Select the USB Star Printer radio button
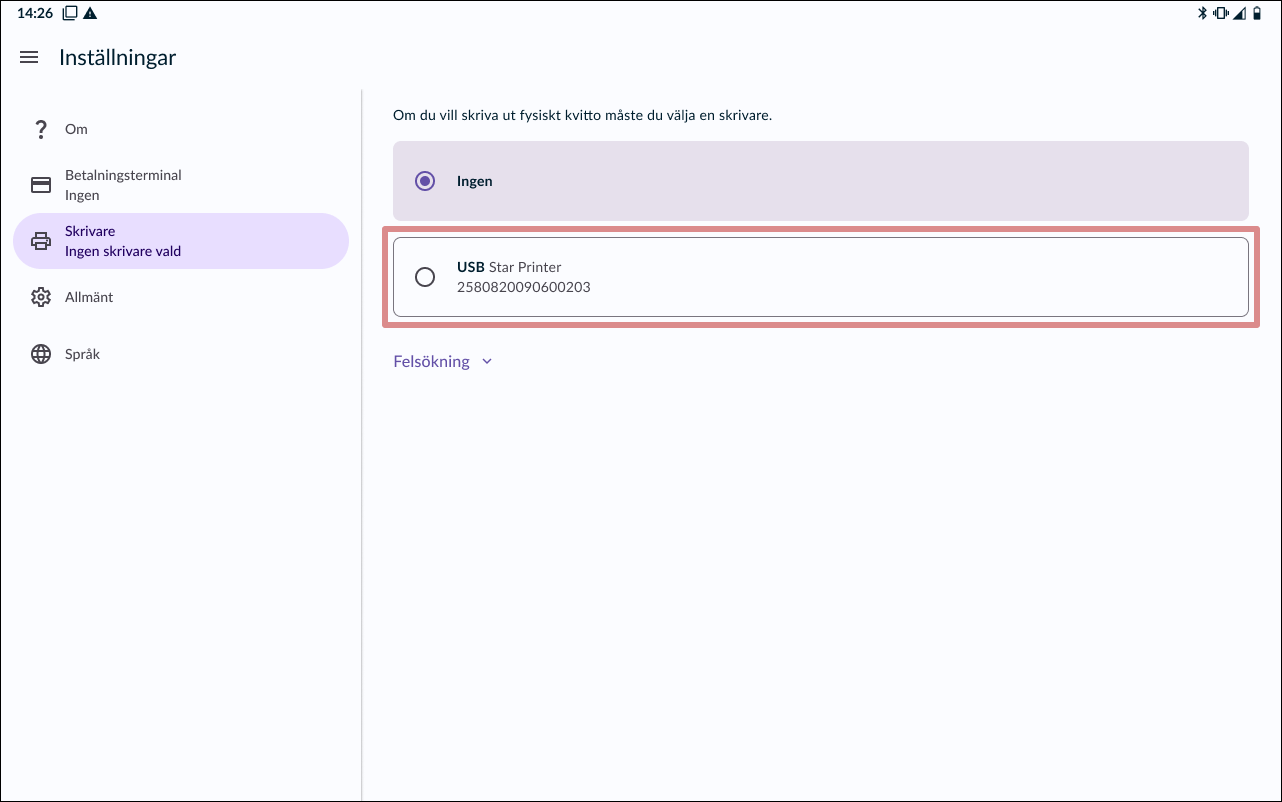This screenshot has width=1282, height=802. pos(425,277)
